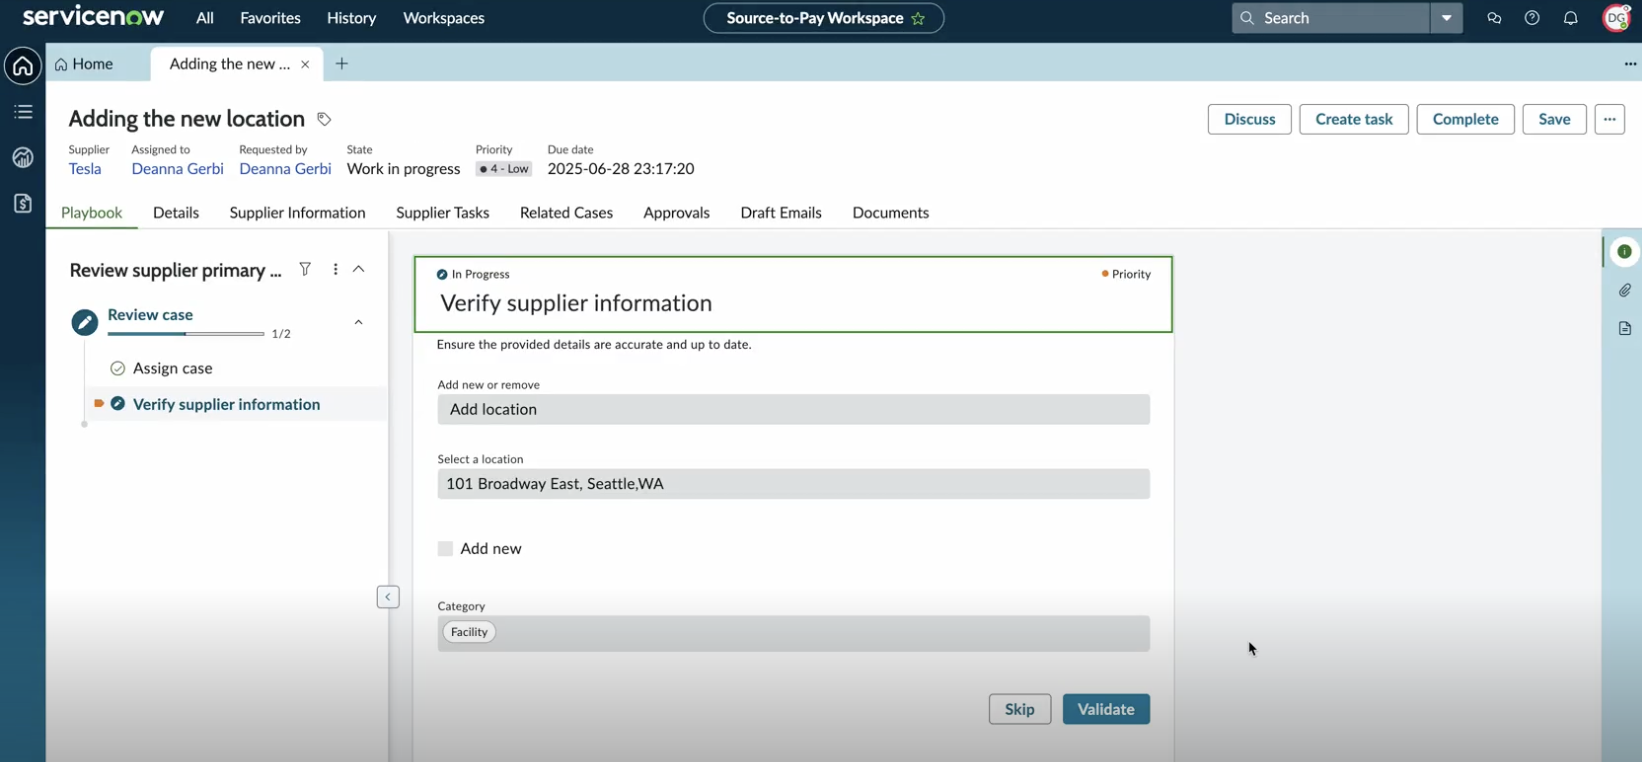Click the Source-to-Pay Workspace pill
This screenshot has width=1642, height=762.
(x=823, y=18)
